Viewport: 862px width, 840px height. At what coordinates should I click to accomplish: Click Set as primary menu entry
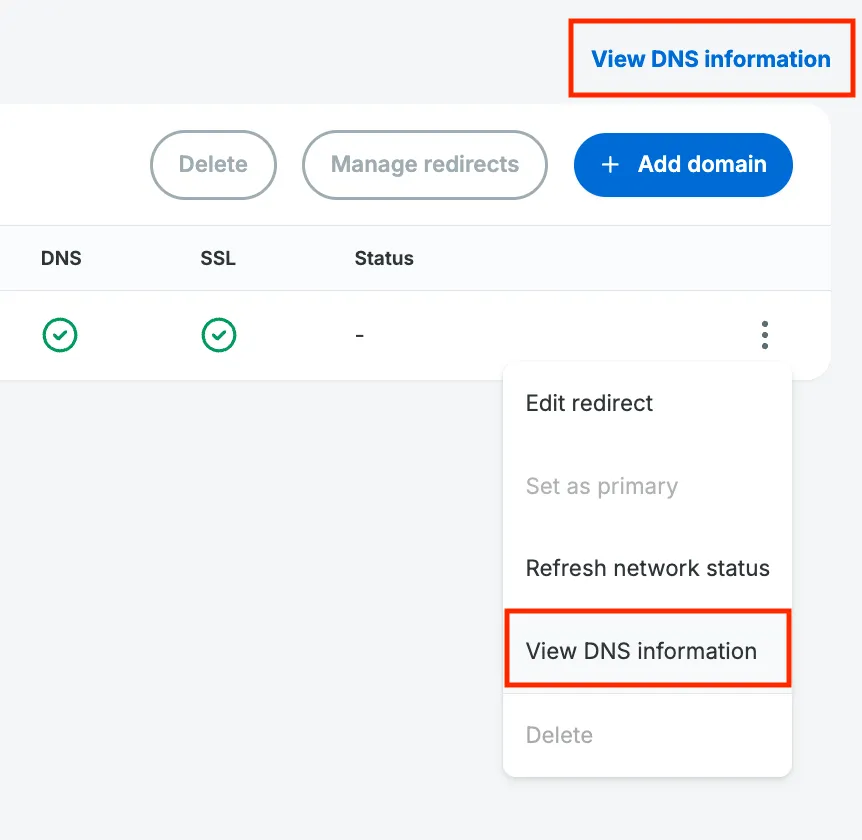601,486
